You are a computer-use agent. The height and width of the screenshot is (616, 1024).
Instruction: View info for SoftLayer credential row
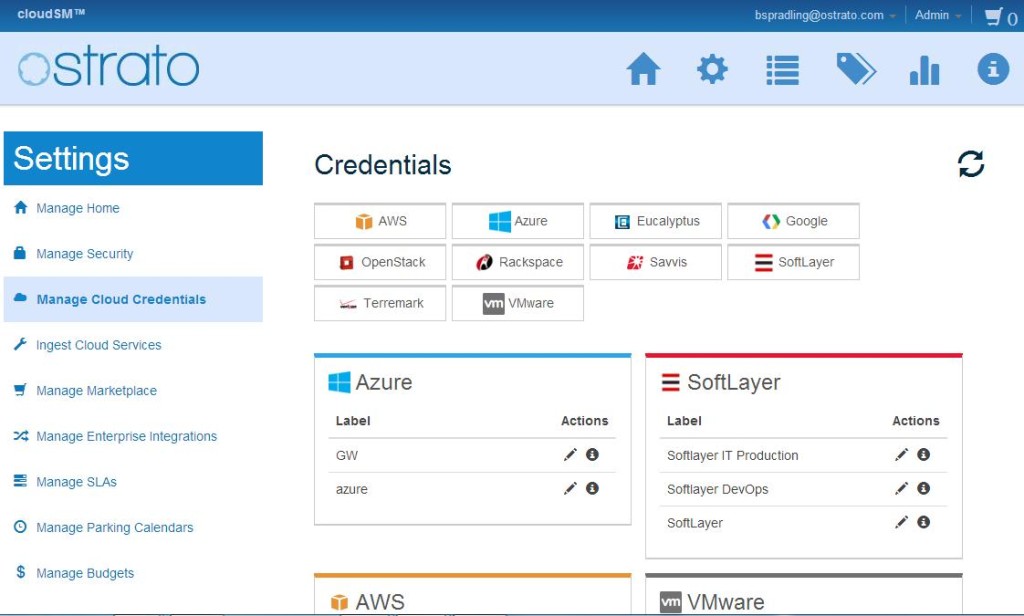[923, 522]
